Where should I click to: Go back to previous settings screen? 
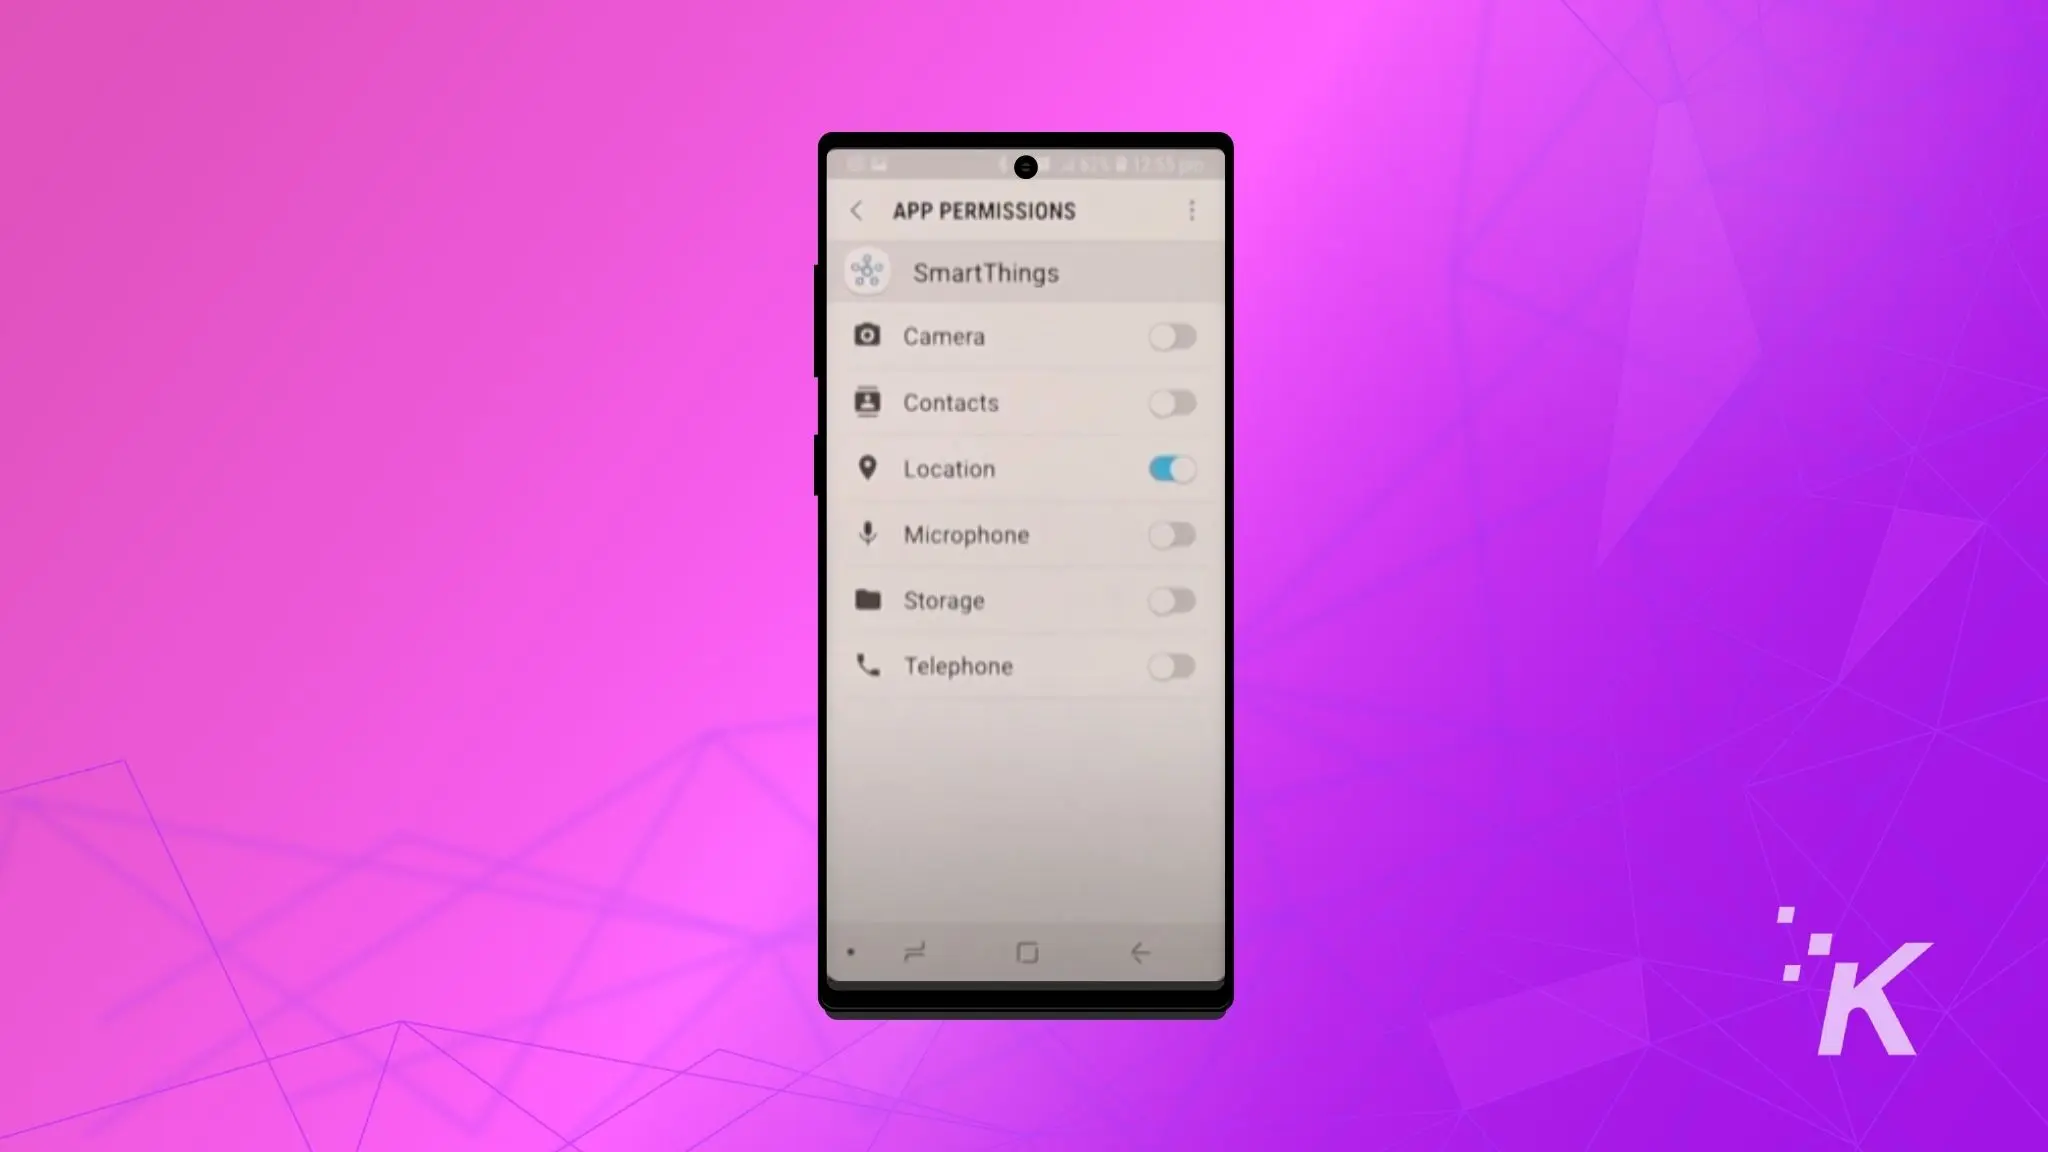point(855,210)
